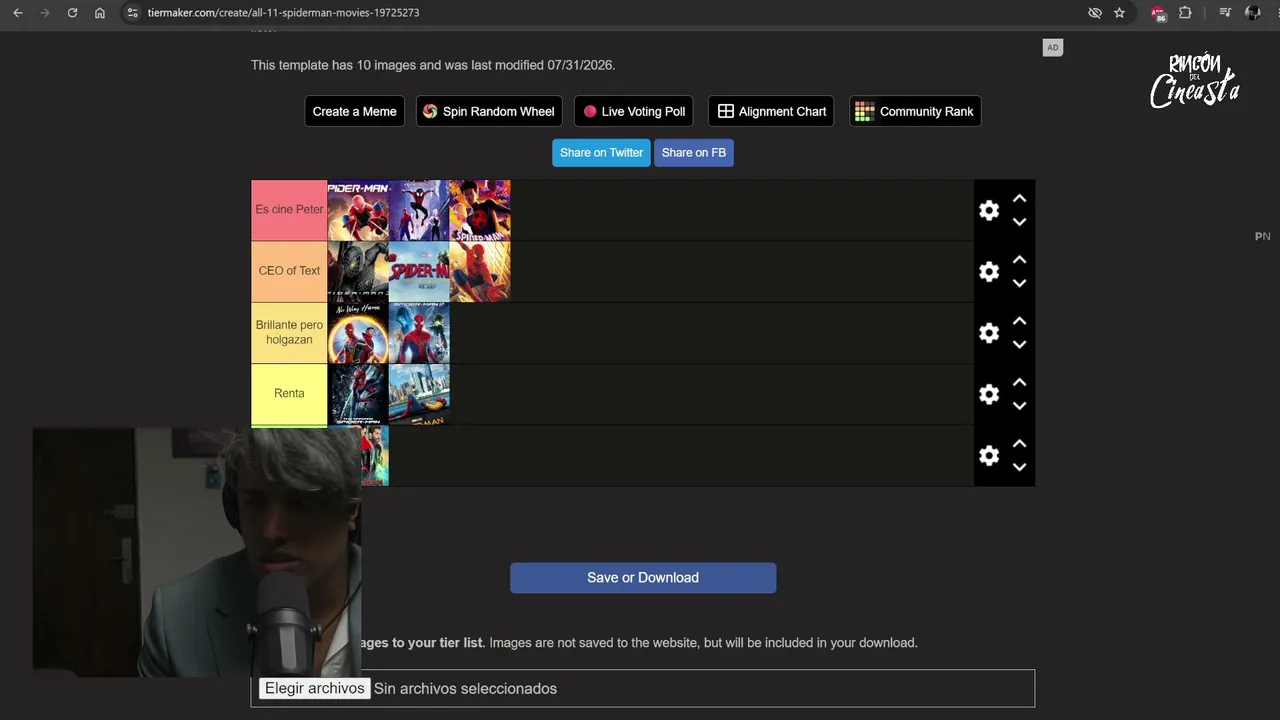
Task: Click the Save or Download button
Action: pyautogui.click(x=643, y=578)
